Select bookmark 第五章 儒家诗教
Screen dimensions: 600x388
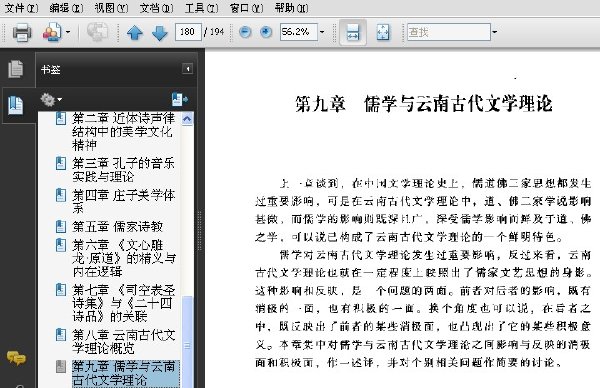point(117,227)
